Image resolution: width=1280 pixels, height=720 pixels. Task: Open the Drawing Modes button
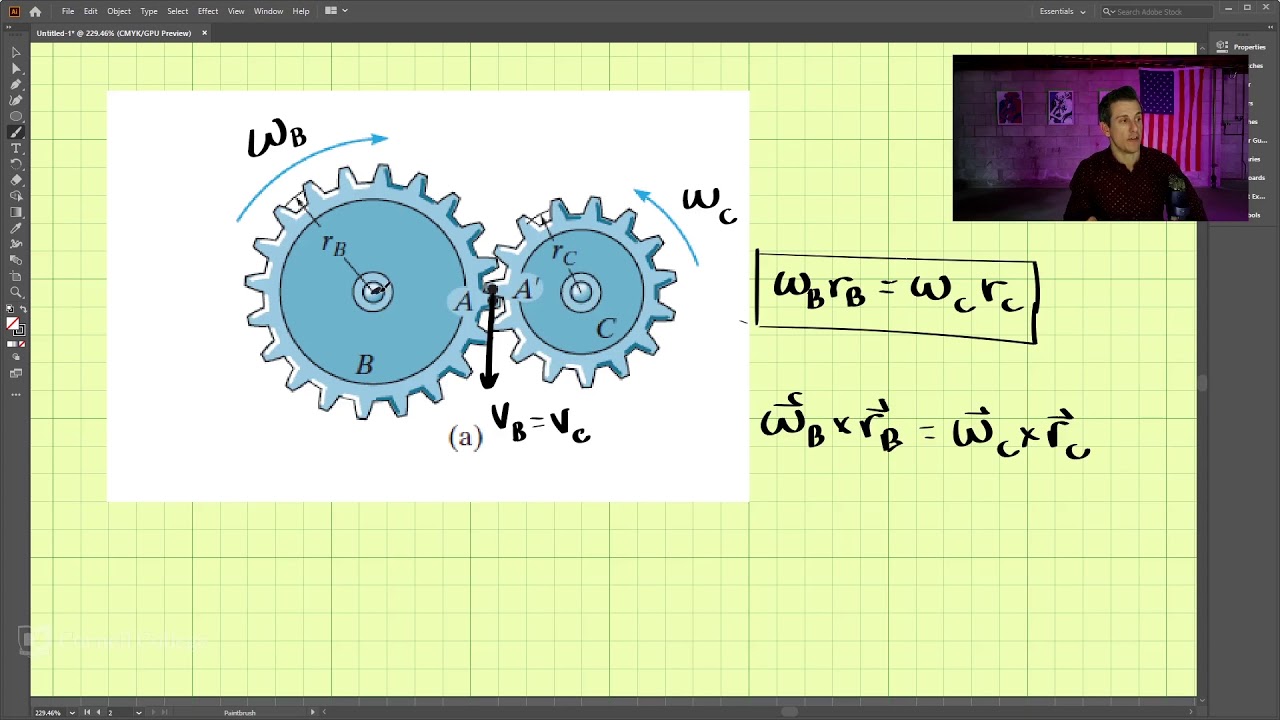pyautogui.click(x=16, y=358)
